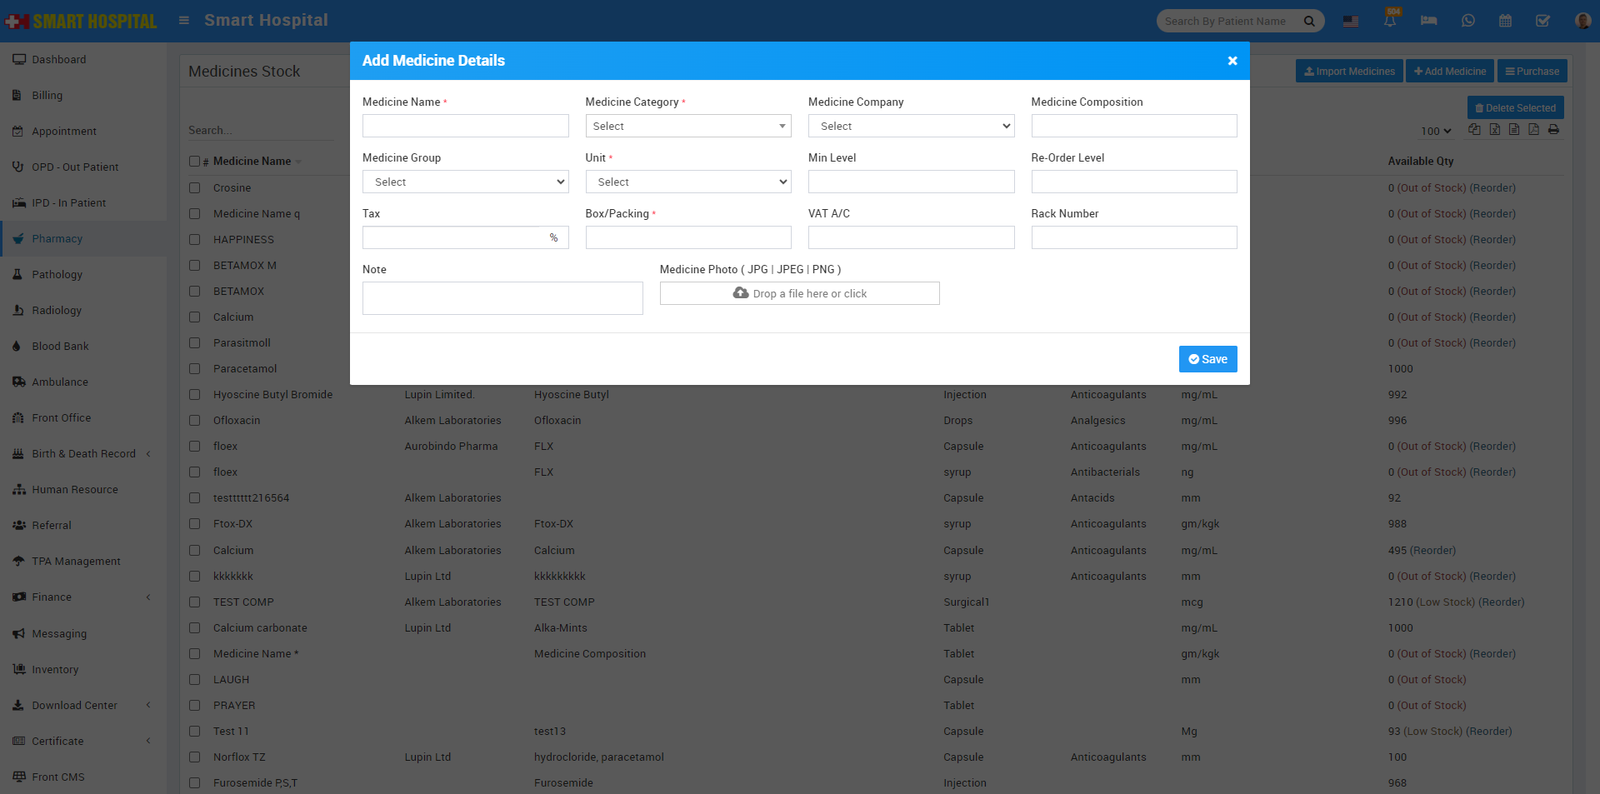Click the Save button
1600x794 pixels.
tap(1207, 359)
